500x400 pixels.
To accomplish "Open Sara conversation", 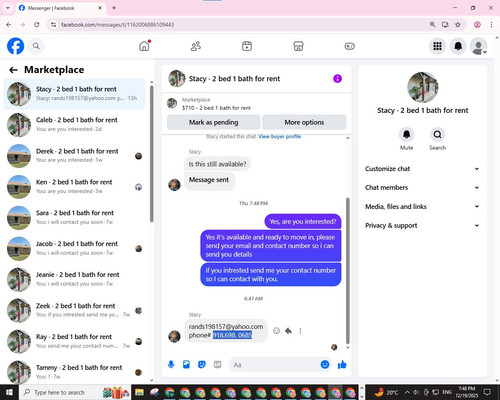I will click(x=74, y=218).
